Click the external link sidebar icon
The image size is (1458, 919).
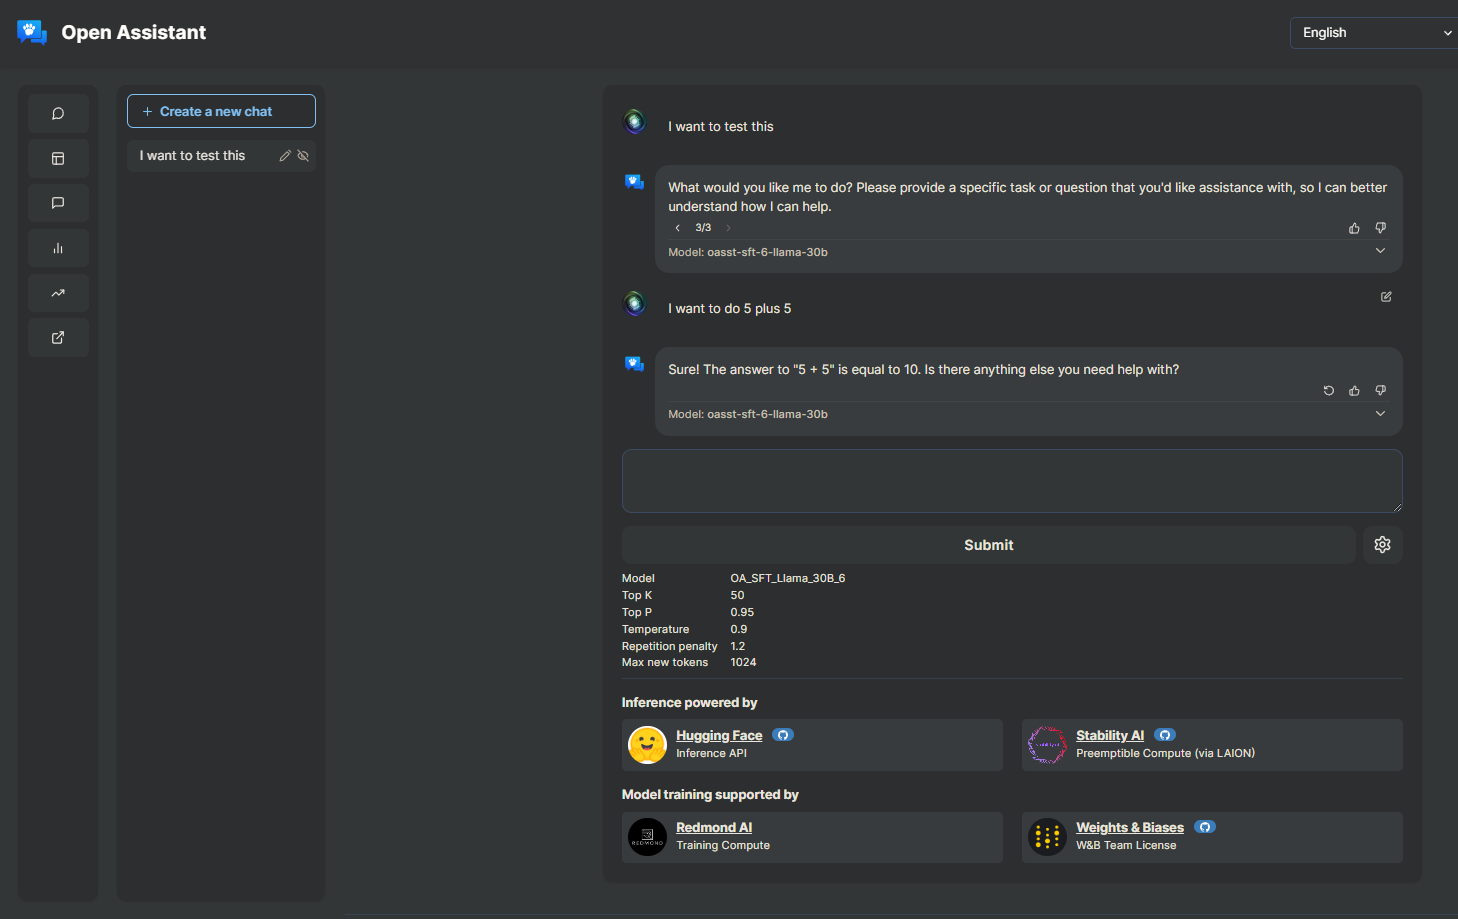(57, 337)
